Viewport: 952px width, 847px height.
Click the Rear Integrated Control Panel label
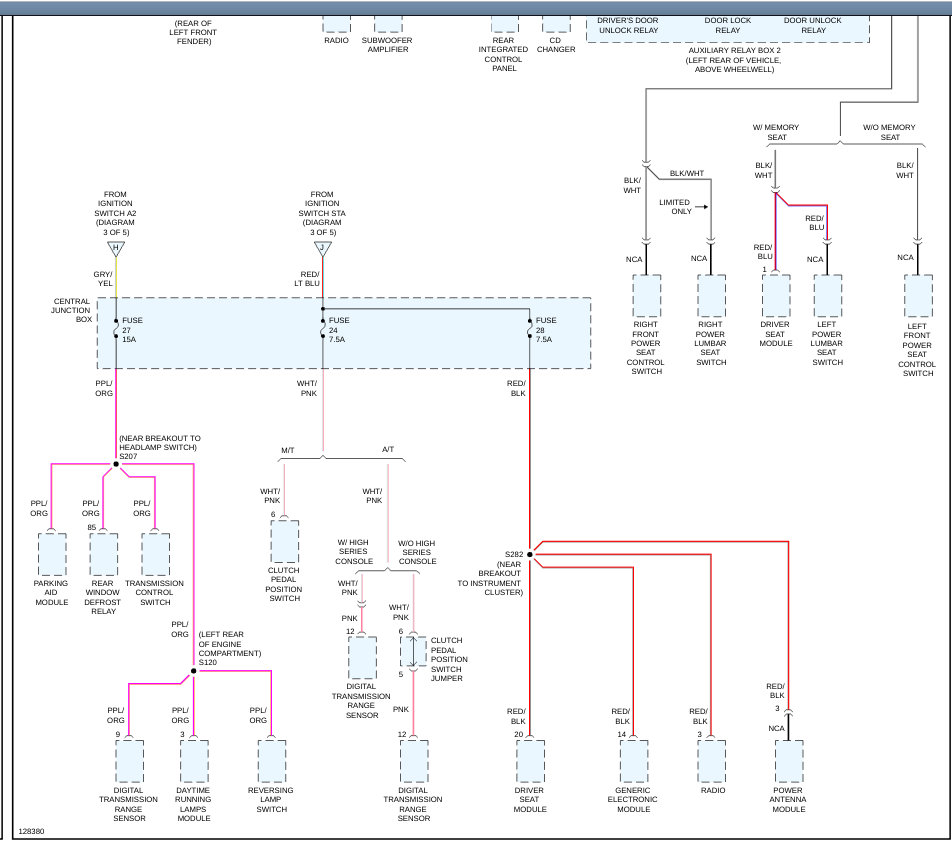[x=503, y=54]
